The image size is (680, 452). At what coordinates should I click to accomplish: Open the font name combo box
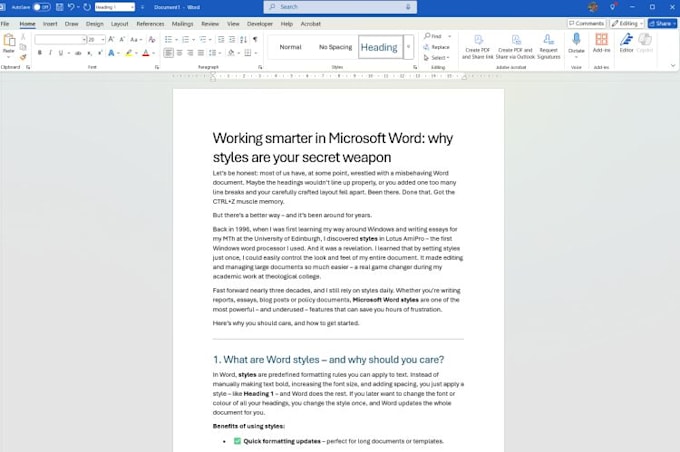click(61, 39)
